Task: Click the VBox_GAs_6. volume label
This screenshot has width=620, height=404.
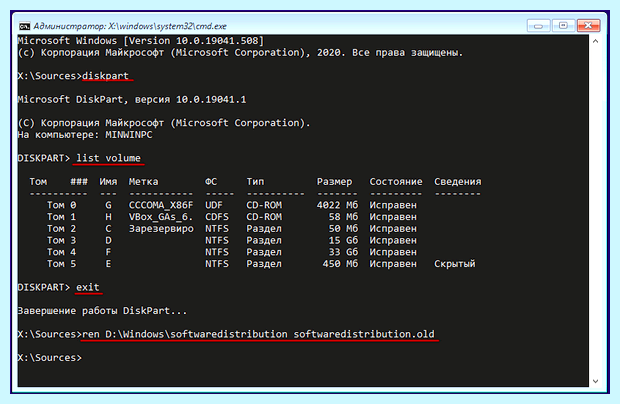Action: coord(161,217)
